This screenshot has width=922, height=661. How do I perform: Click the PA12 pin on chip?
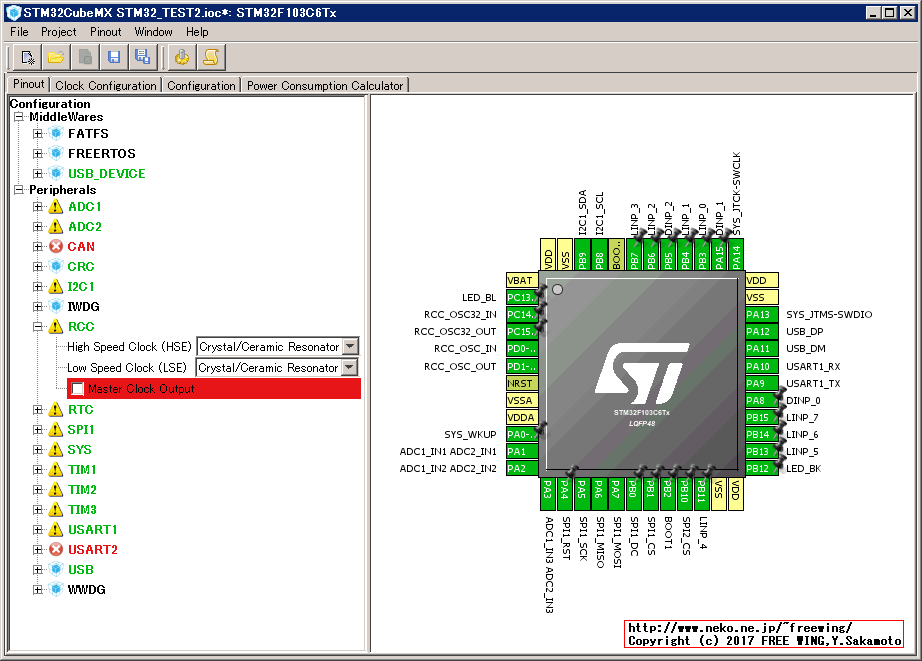tap(761, 332)
